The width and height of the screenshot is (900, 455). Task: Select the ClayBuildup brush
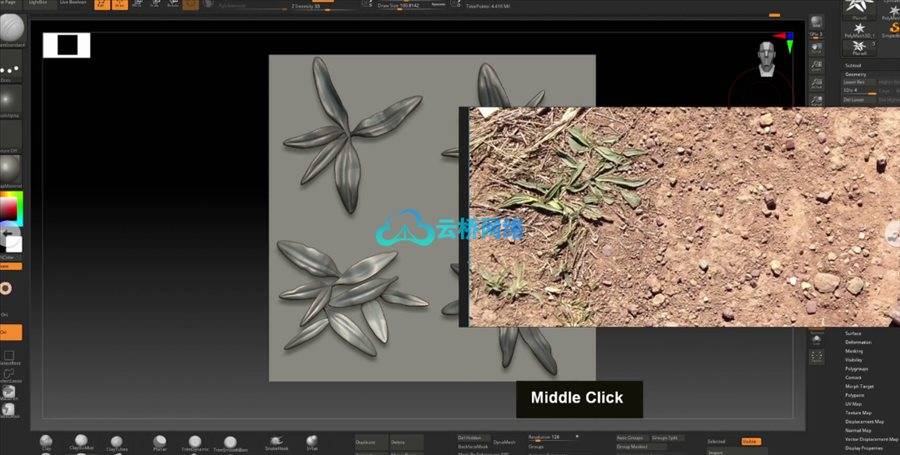pos(82,442)
